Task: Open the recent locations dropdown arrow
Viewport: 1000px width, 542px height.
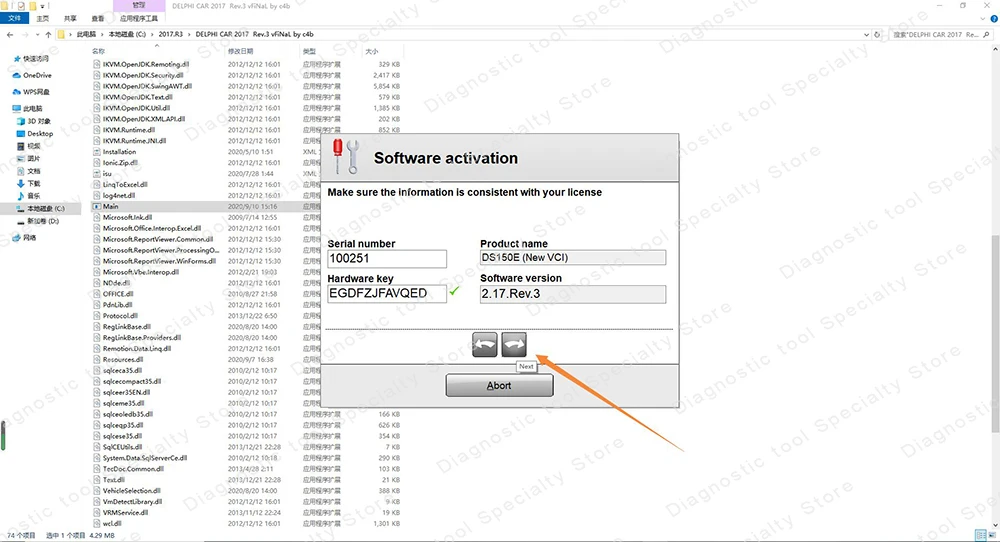Action: coord(37,34)
